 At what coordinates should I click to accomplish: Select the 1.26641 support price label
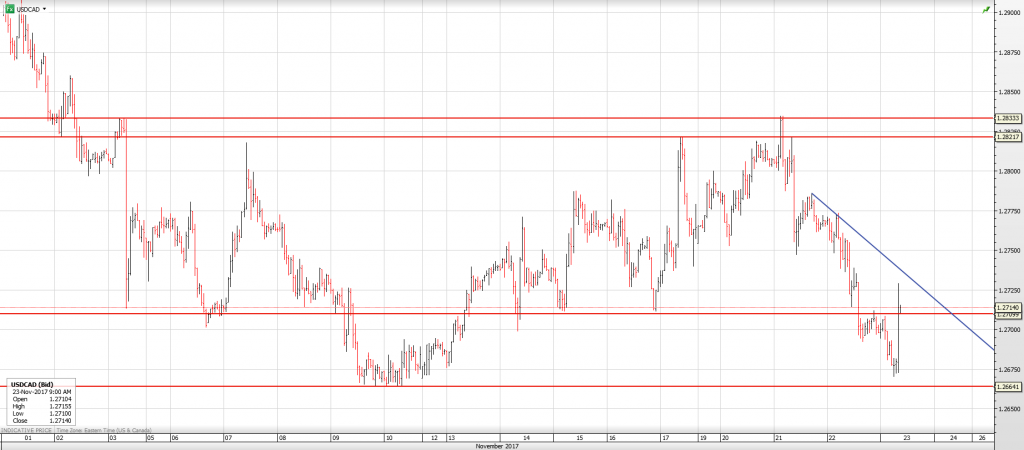pyautogui.click(x=1008, y=386)
